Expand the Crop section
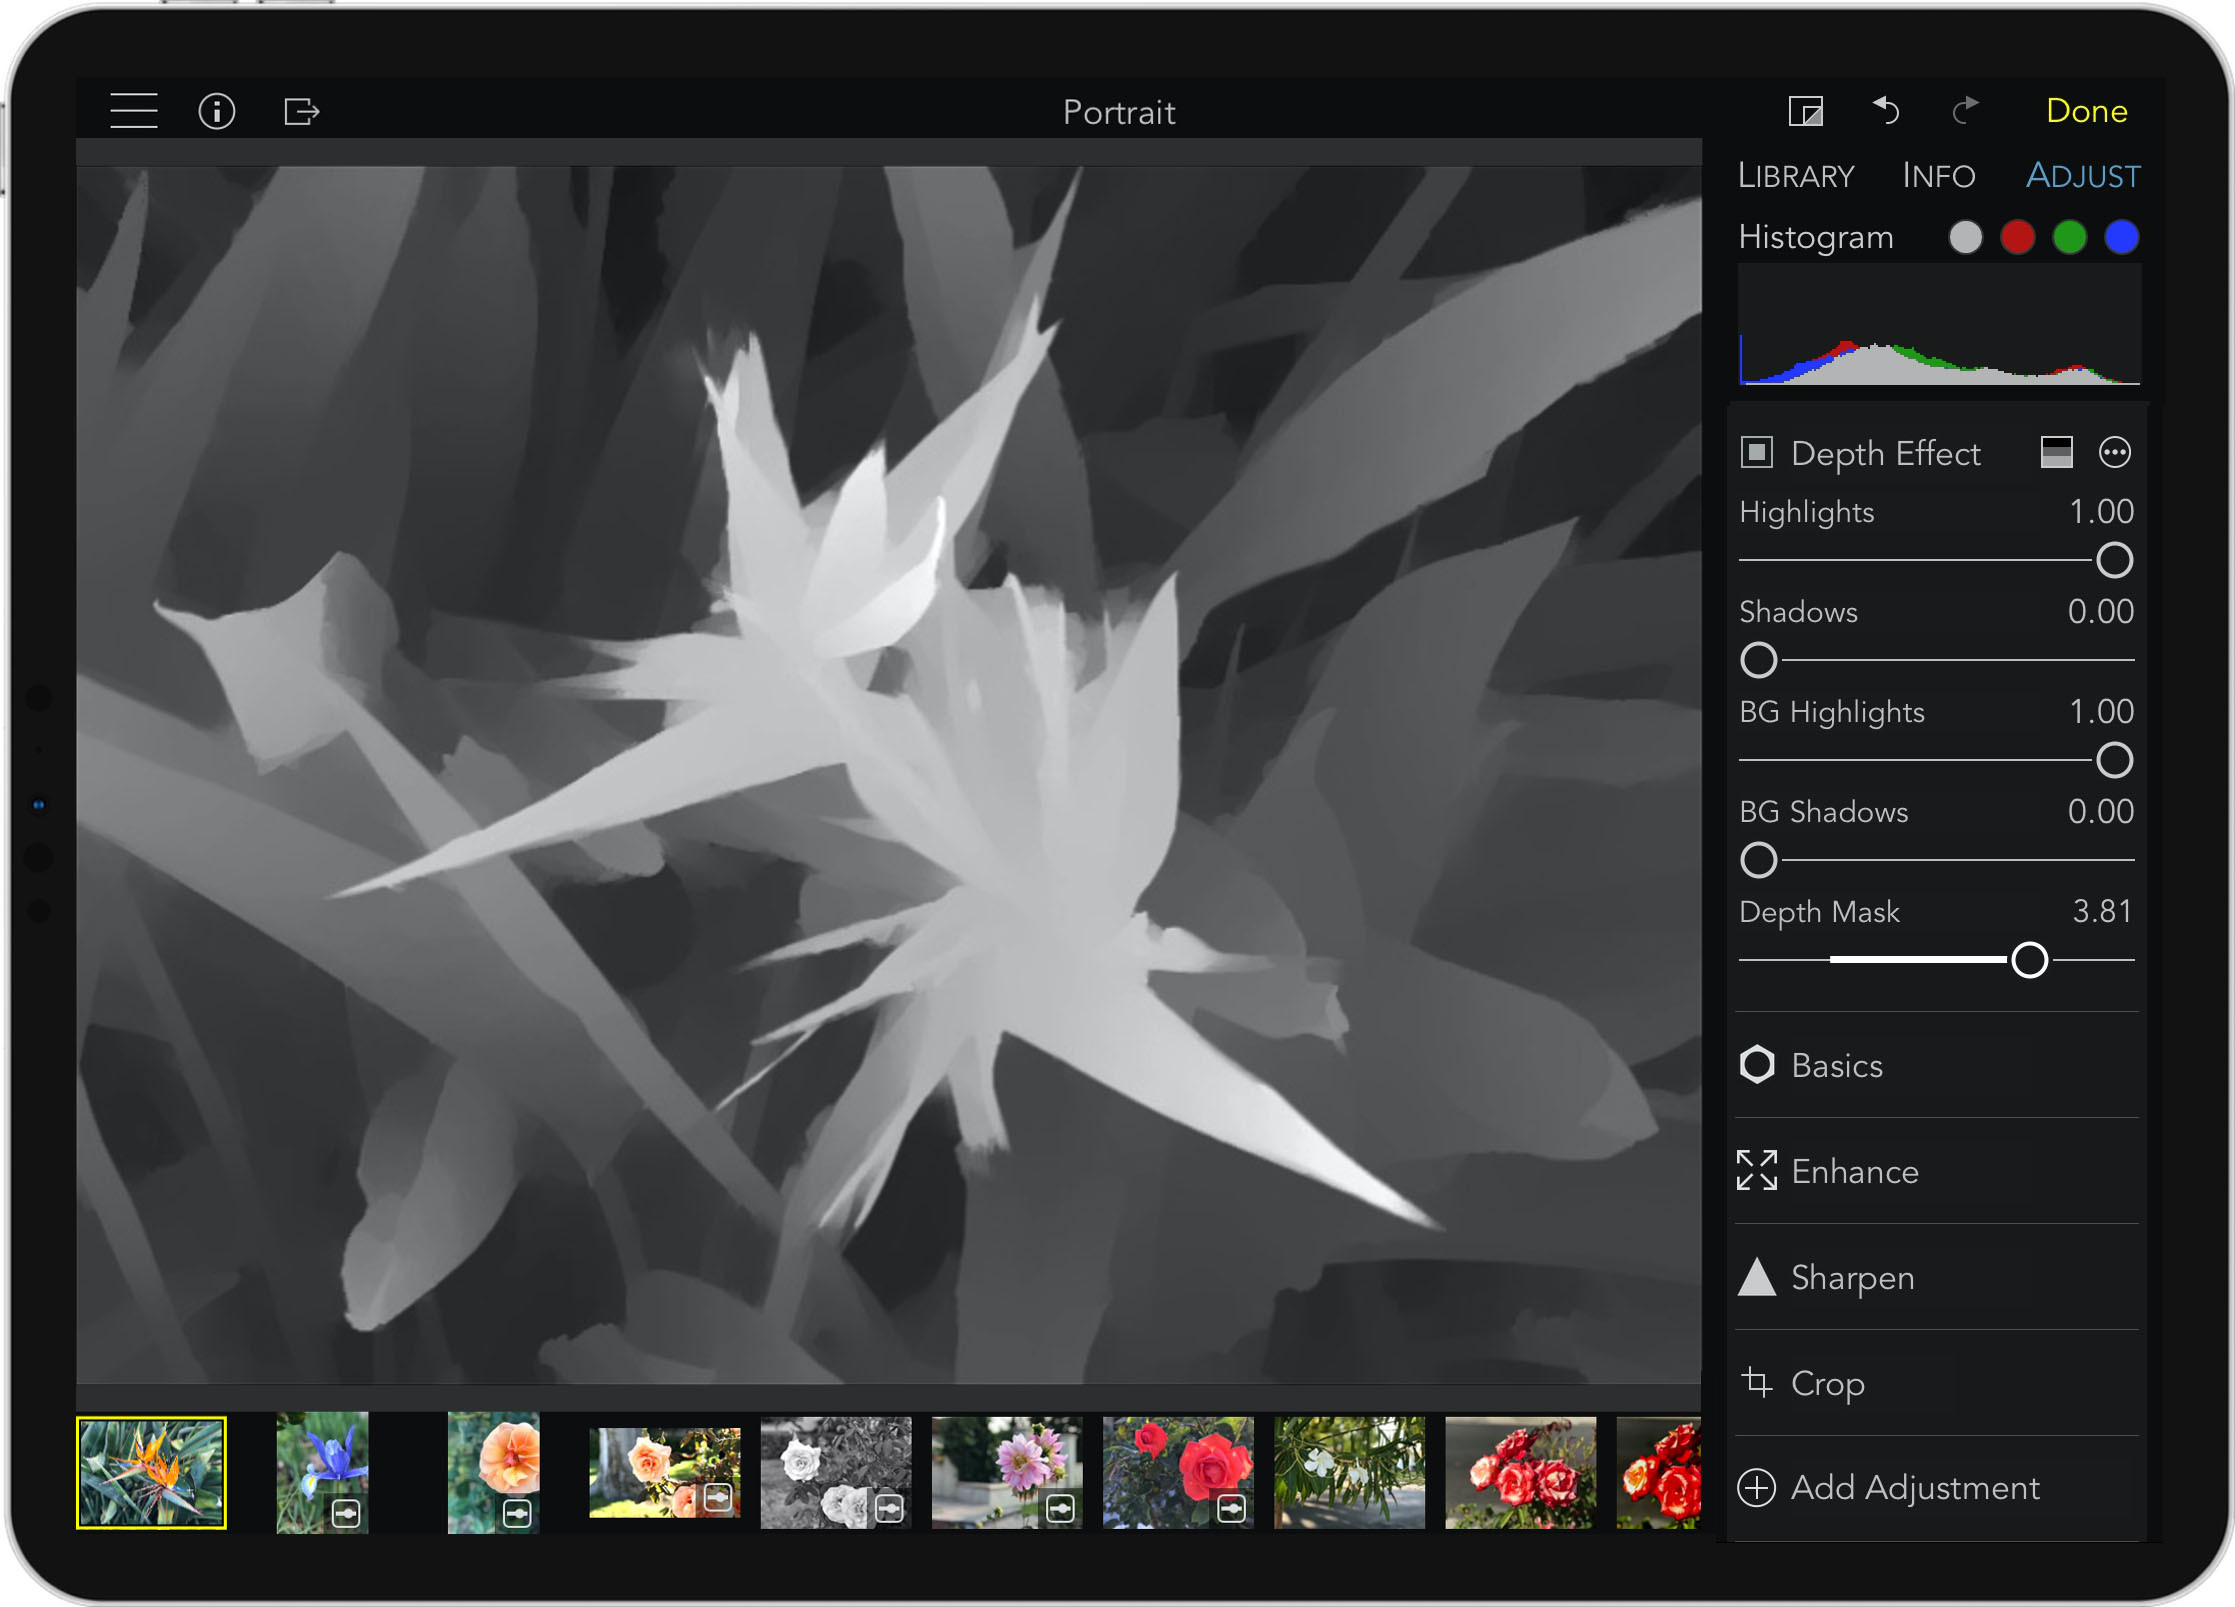 click(x=1936, y=1383)
